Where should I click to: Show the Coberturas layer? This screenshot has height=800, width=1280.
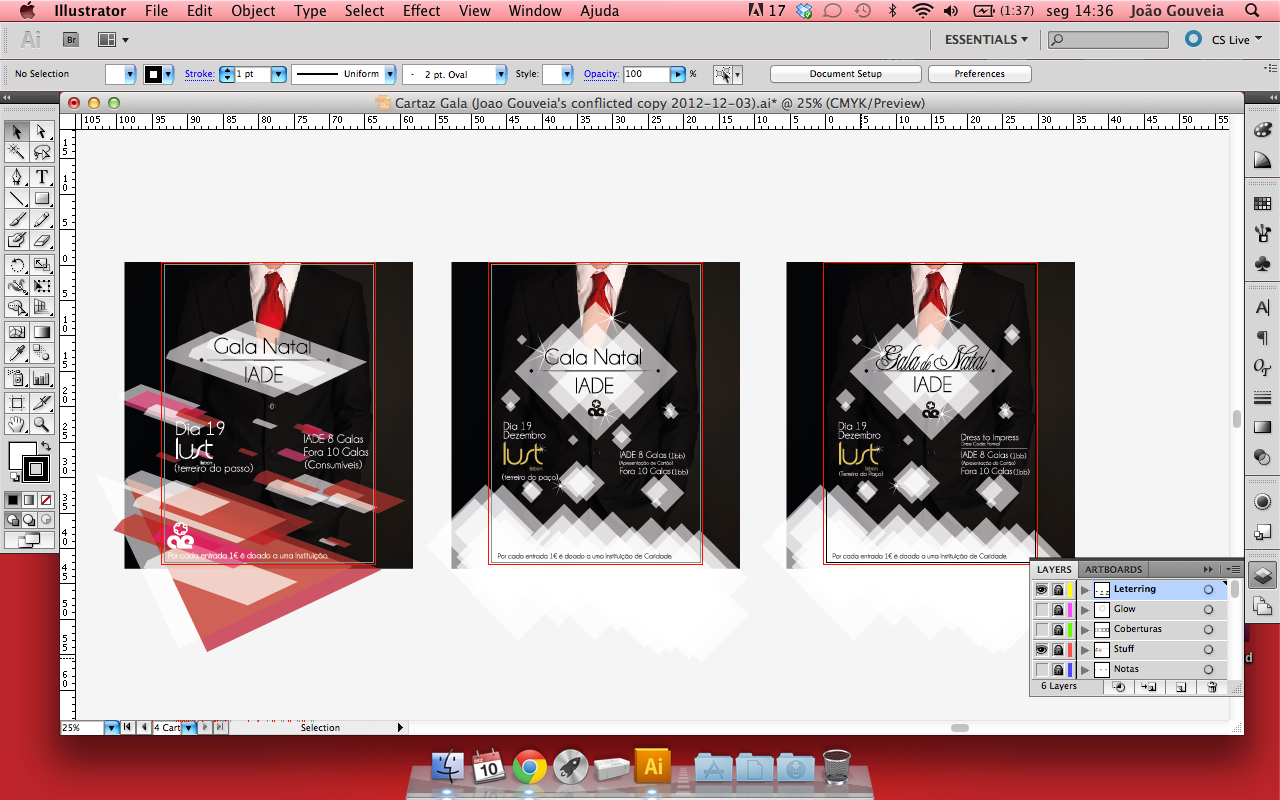[x=1042, y=630]
